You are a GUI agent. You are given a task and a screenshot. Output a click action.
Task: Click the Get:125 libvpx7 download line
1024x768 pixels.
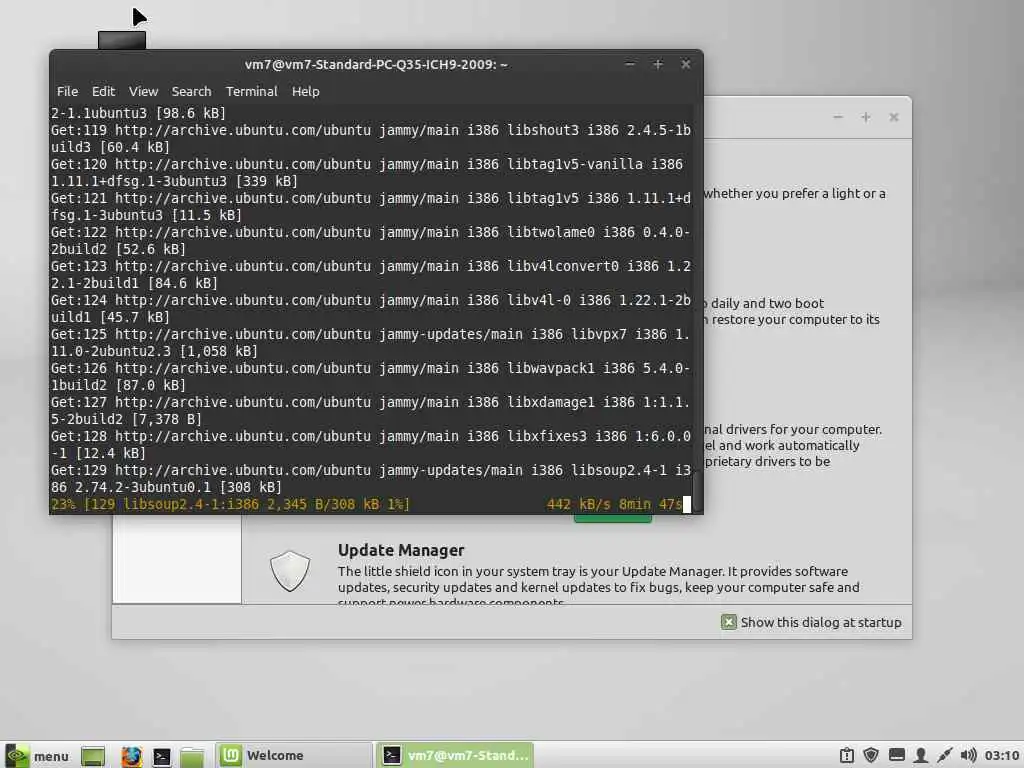(x=371, y=343)
